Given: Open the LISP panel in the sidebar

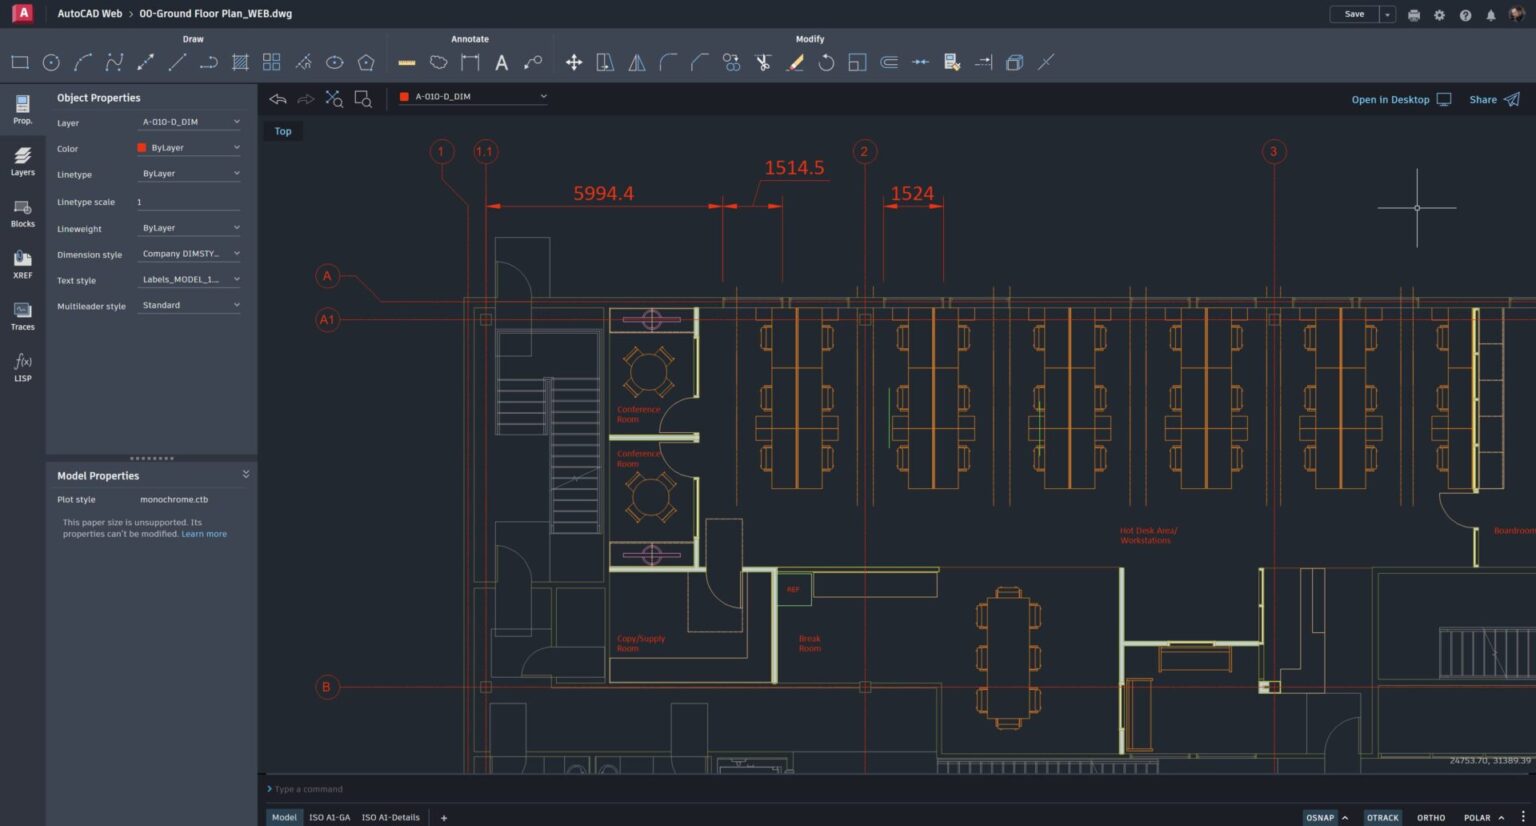Looking at the screenshot, I should [x=22, y=369].
